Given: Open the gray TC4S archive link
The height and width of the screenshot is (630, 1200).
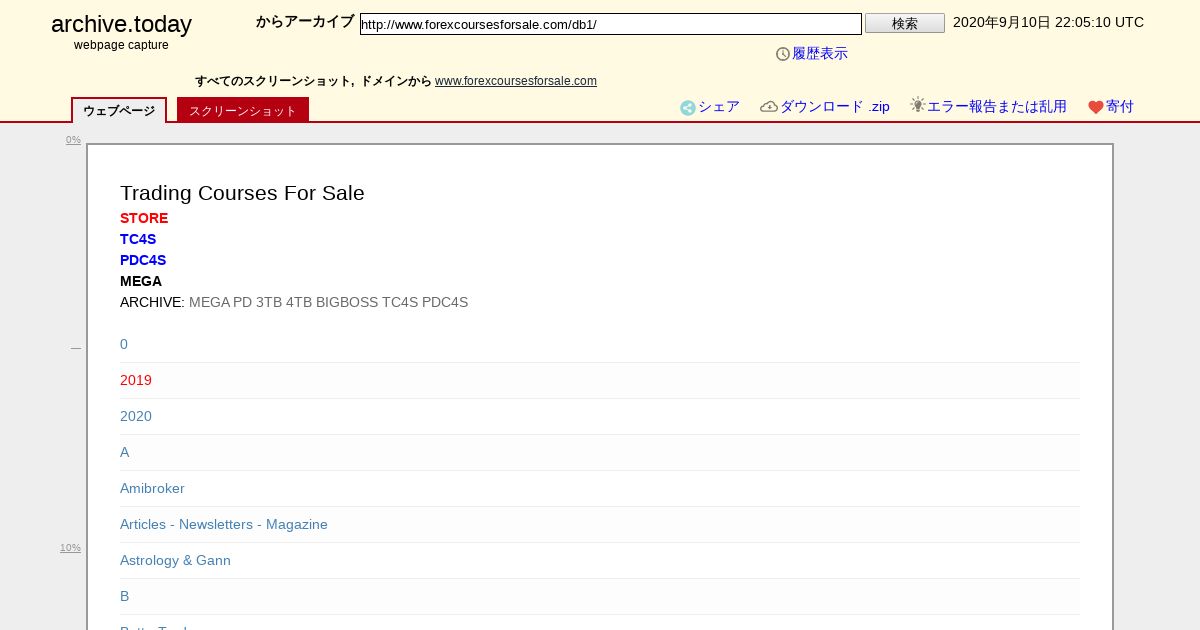Looking at the screenshot, I should [x=400, y=302].
